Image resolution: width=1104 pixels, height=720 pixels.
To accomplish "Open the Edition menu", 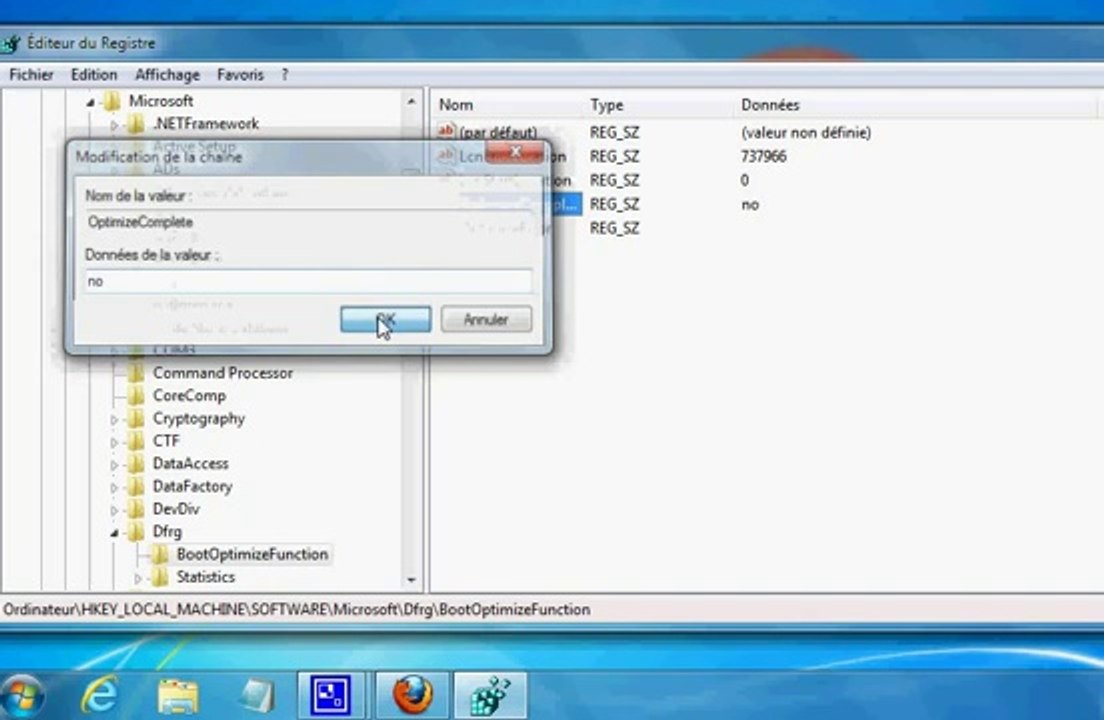I will [x=94, y=75].
